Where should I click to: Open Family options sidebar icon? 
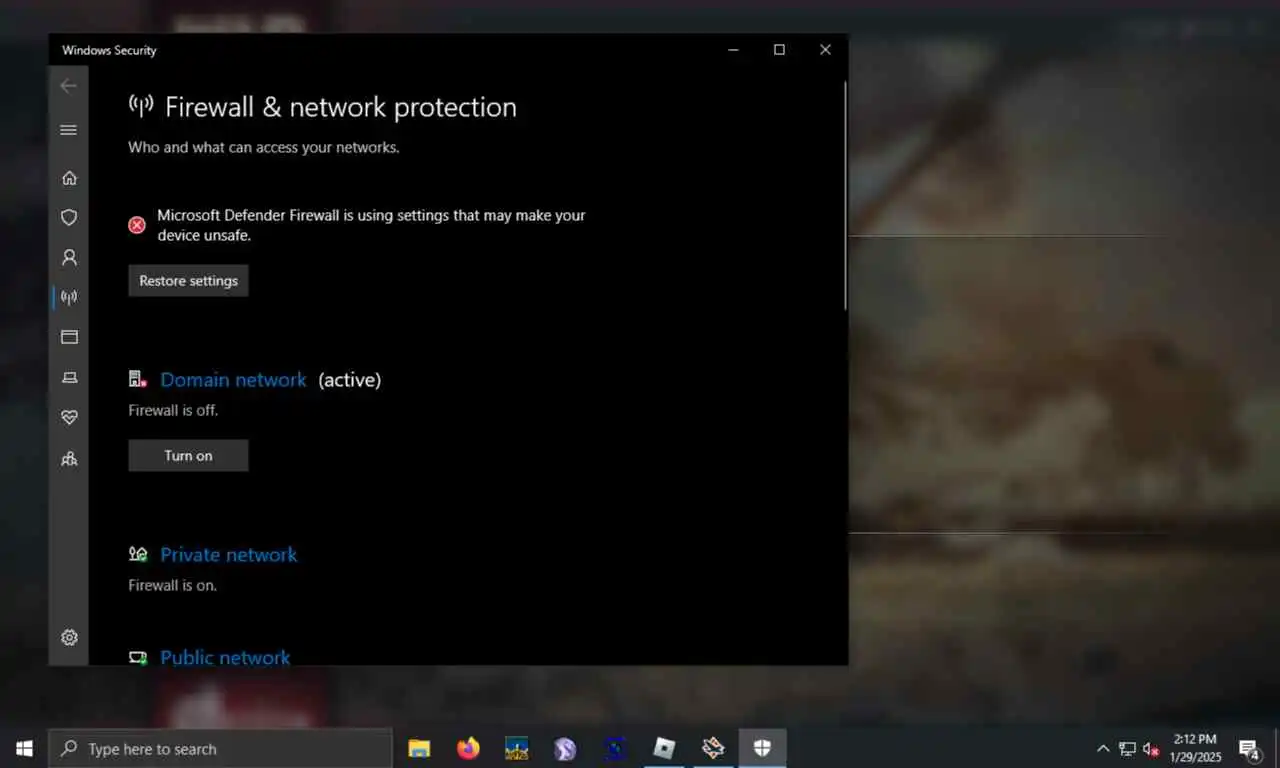[x=69, y=459]
